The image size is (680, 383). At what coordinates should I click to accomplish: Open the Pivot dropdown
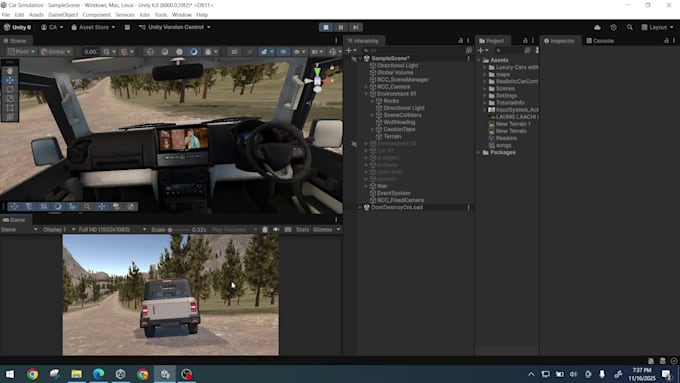point(21,52)
